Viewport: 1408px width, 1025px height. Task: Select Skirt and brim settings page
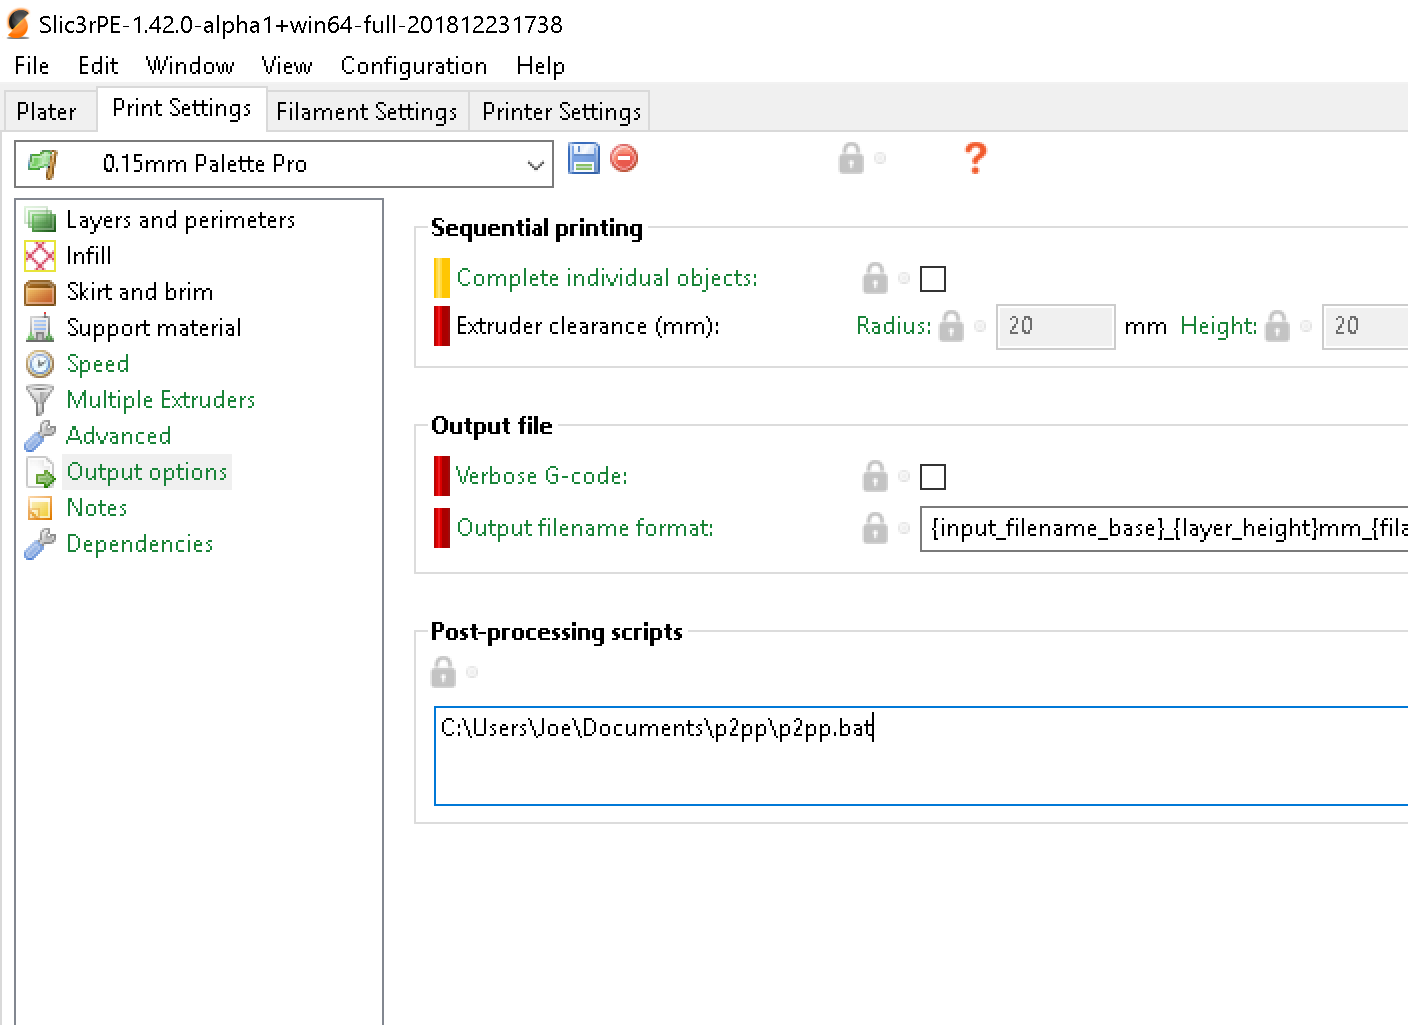[140, 292]
